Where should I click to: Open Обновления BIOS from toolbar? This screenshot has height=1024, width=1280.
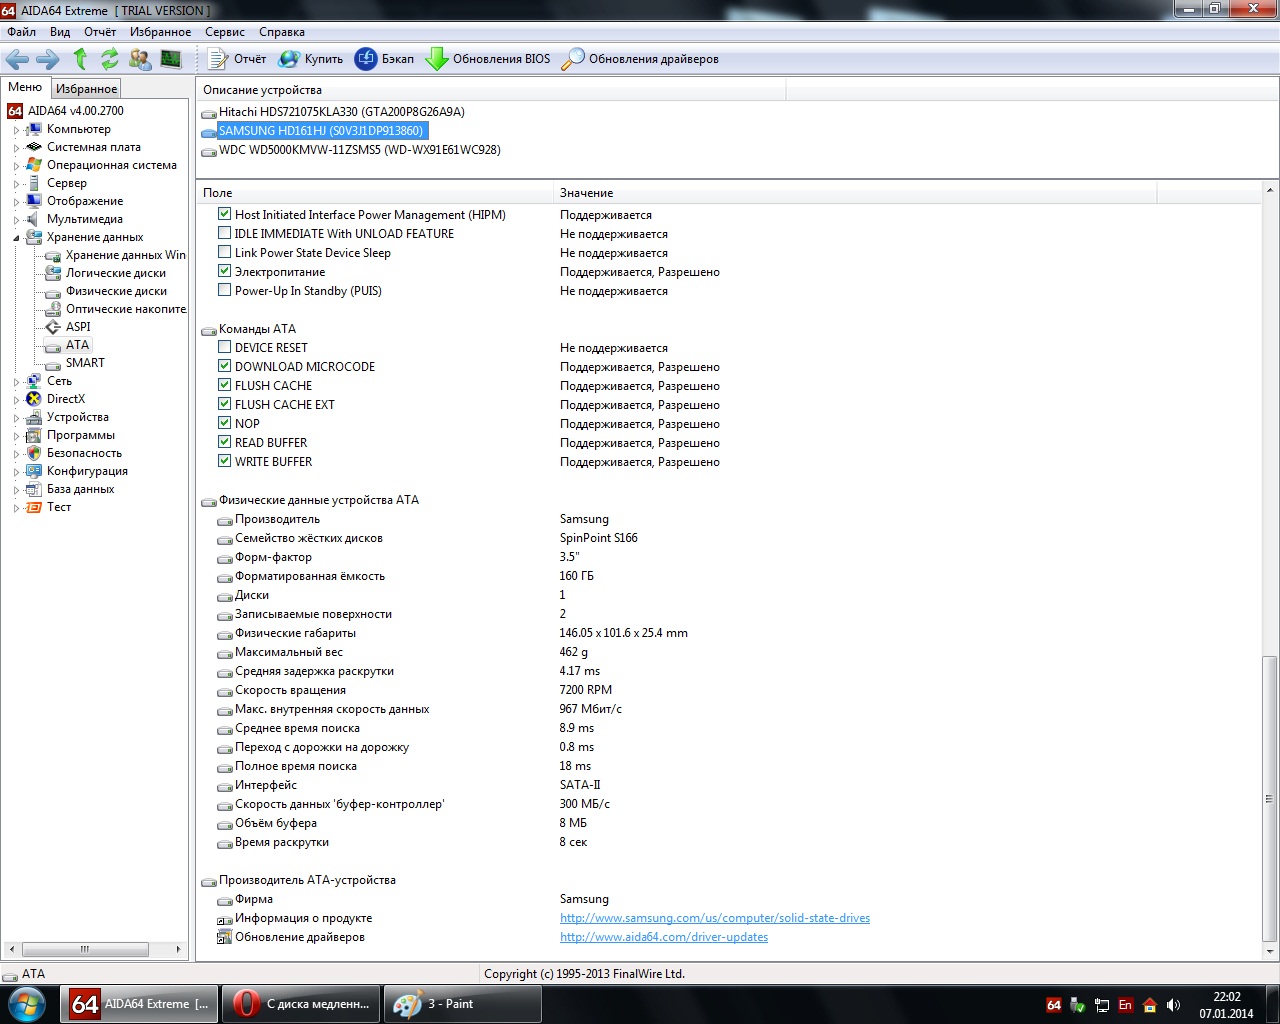coord(488,59)
